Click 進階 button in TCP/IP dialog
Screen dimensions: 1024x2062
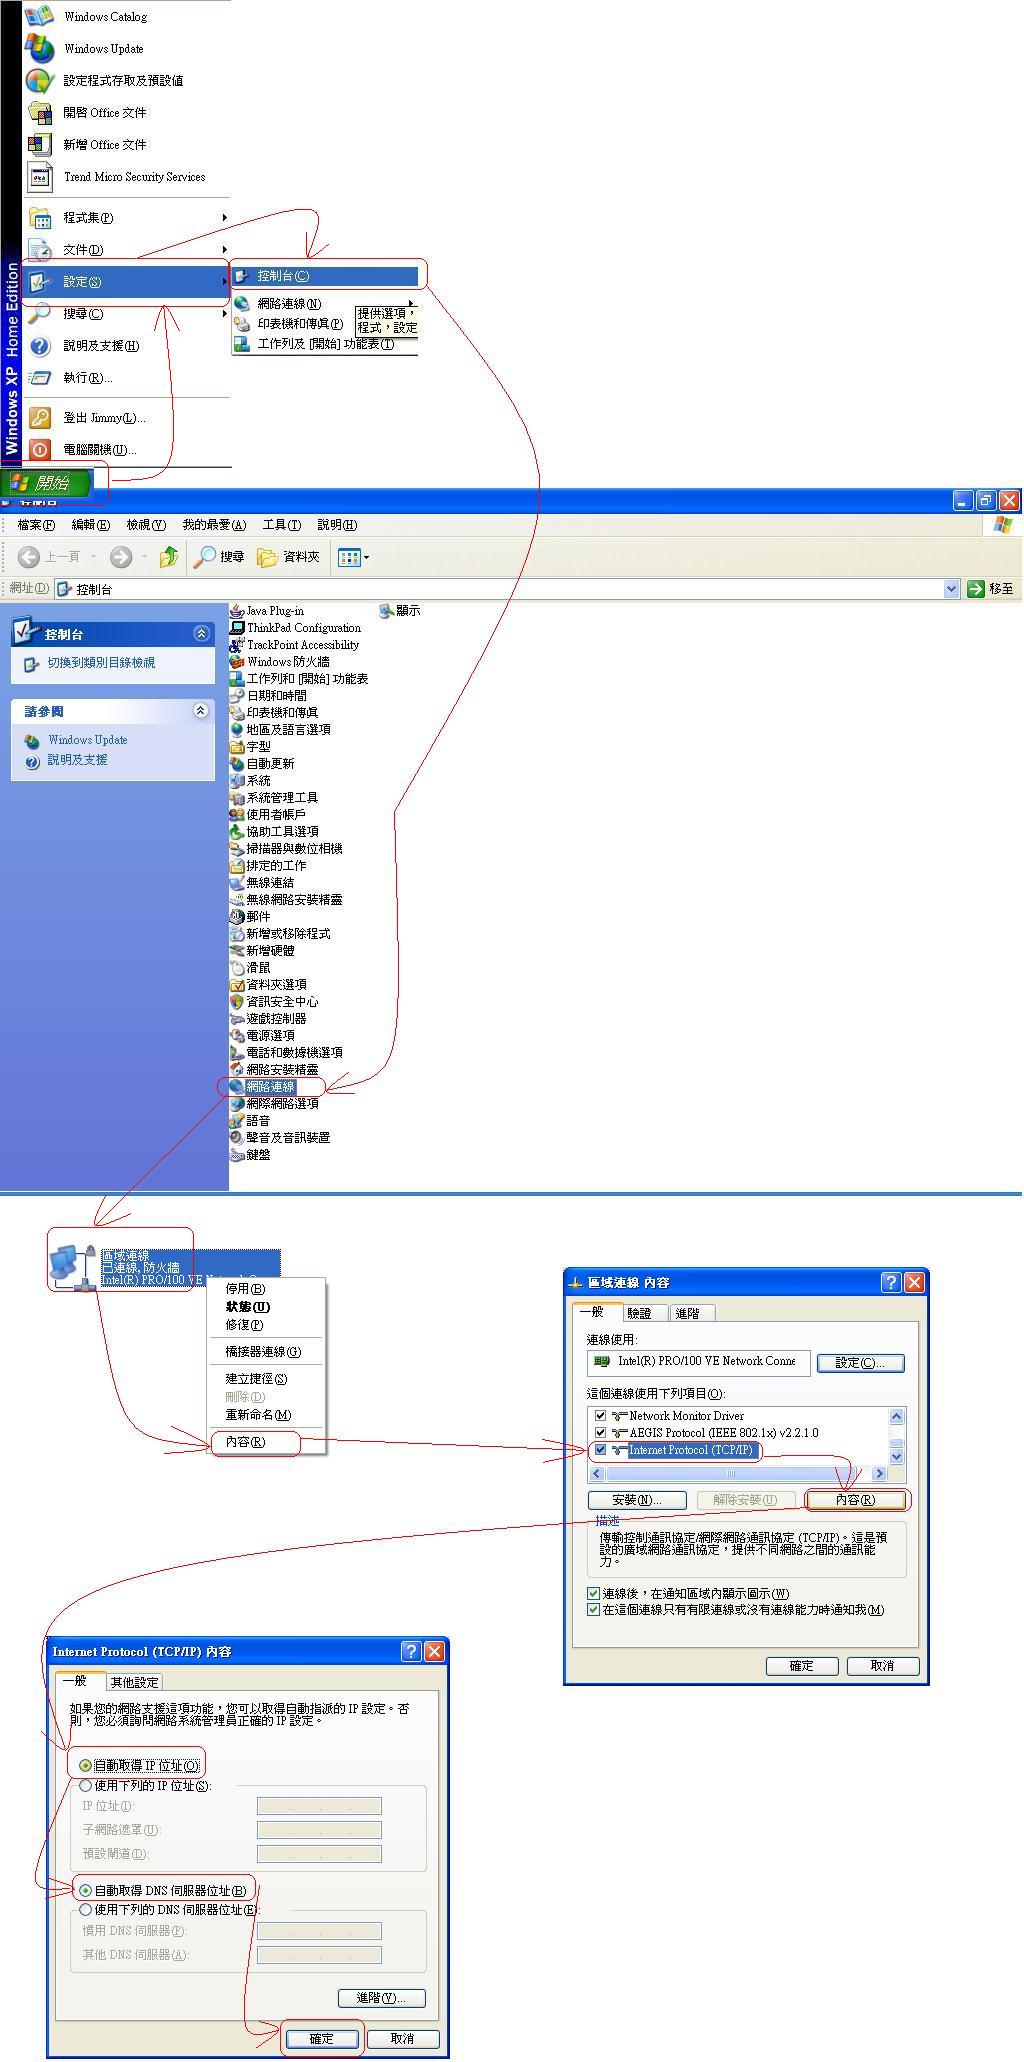(x=382, y=1998)
